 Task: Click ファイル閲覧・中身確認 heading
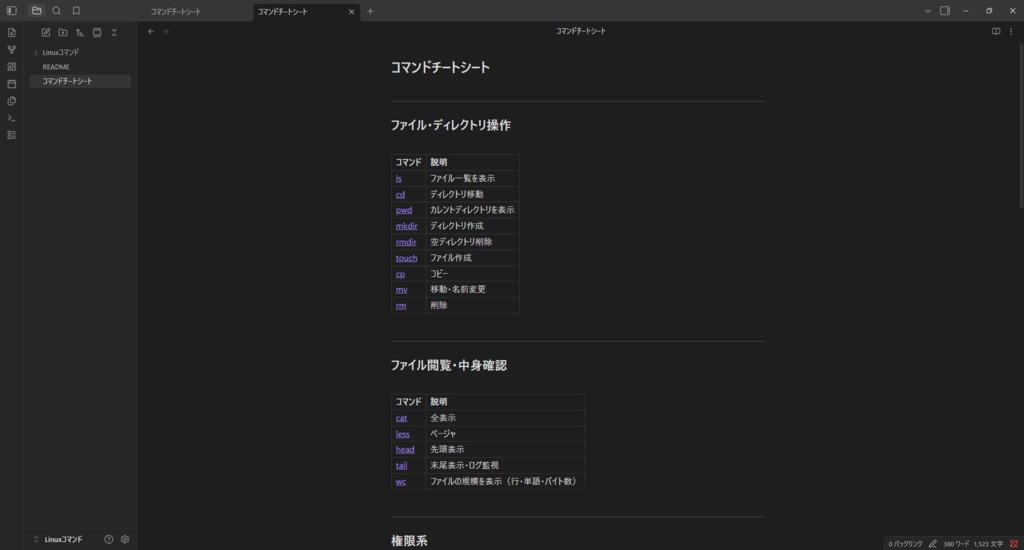tap(449, 366)
